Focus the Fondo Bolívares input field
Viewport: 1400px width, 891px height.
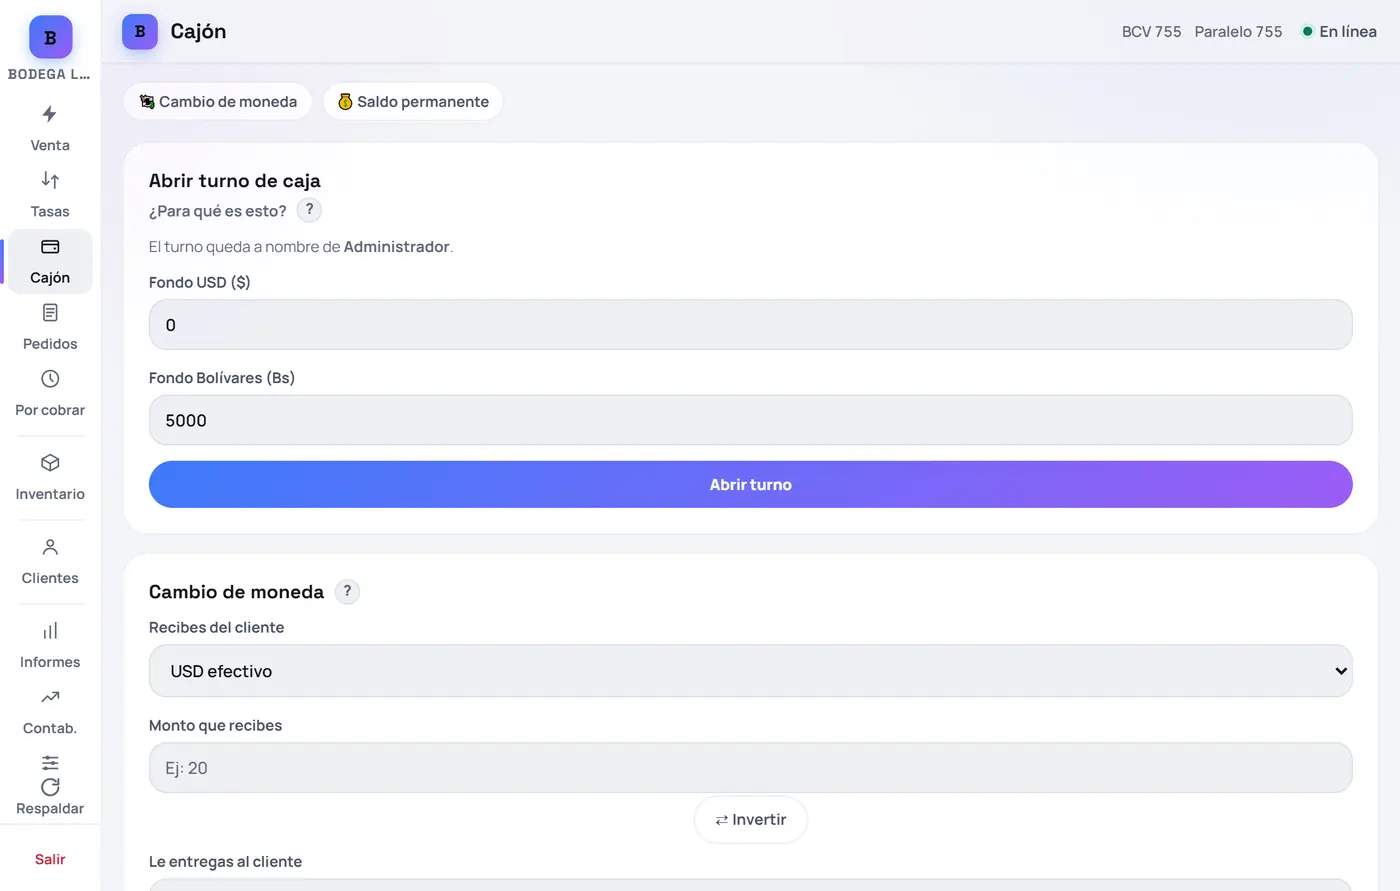click(750, 420)
